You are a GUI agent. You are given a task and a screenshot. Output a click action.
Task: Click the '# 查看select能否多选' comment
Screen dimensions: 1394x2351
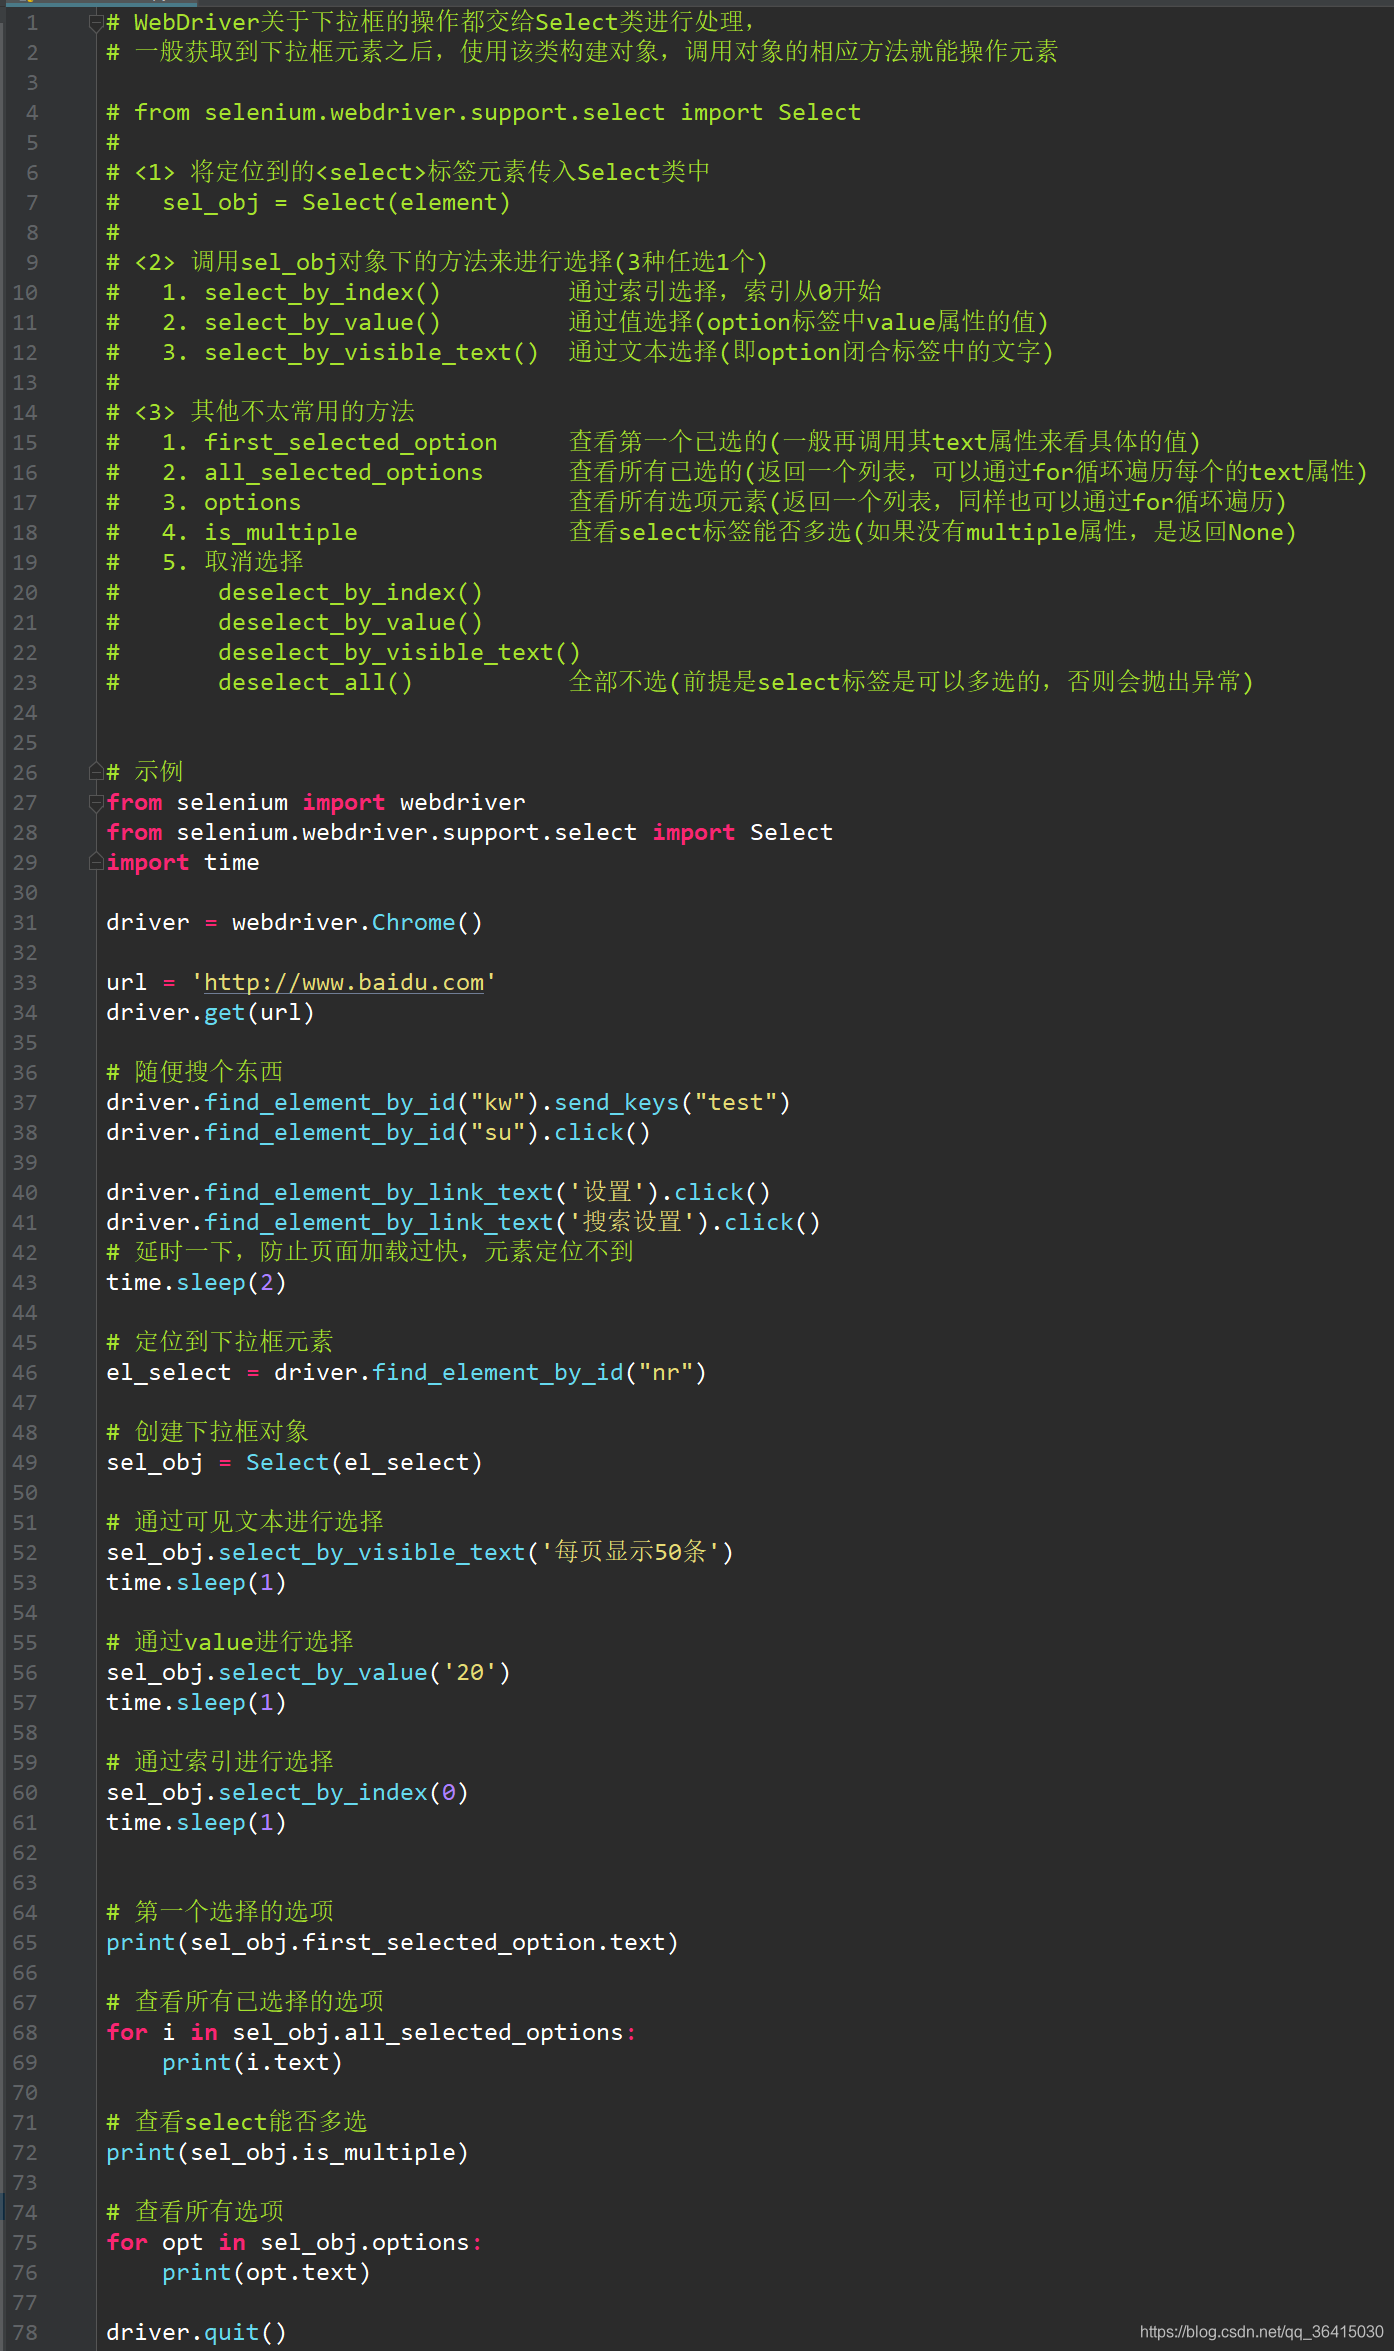coord(237,2122)
